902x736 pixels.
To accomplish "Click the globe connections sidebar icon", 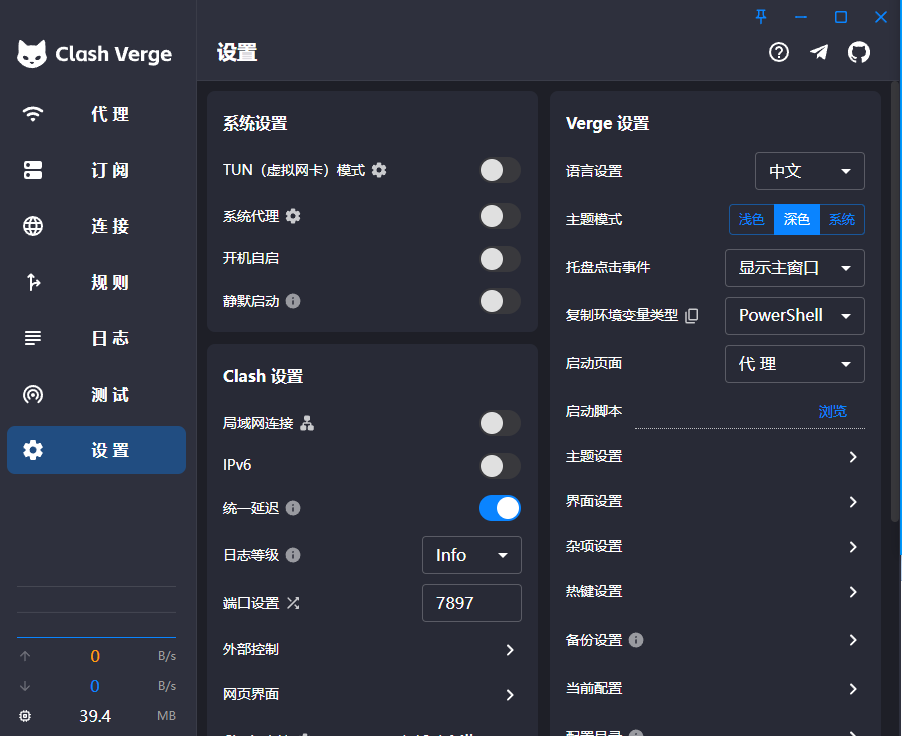I will click(33, 226).
